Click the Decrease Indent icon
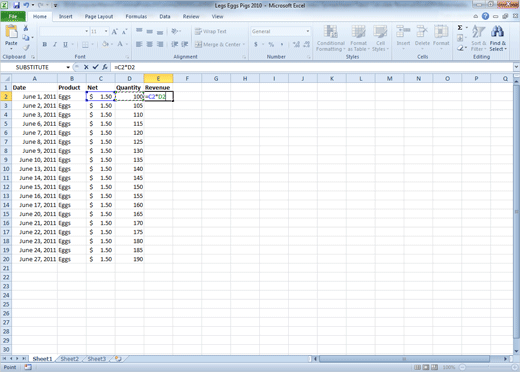Screen dimensions: 520x372 click(174, 44)
